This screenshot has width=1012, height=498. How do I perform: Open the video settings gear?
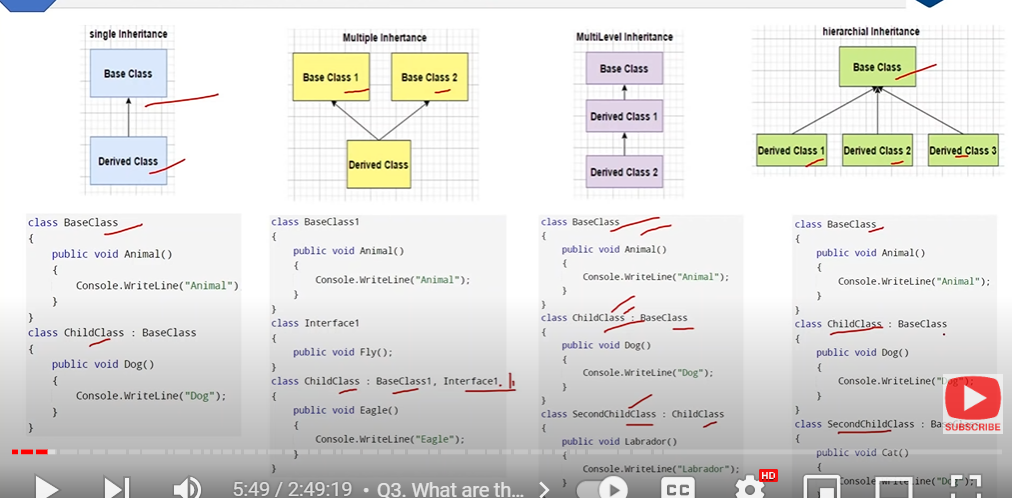click(750, 488)
